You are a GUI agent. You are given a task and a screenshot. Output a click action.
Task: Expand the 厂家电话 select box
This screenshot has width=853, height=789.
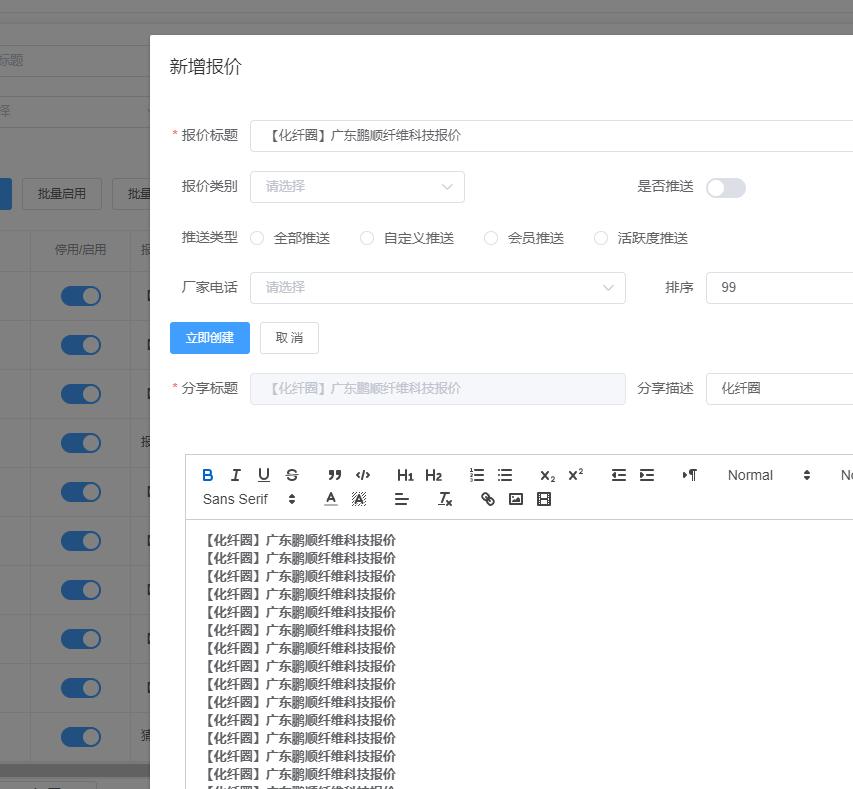coord(437,288)
